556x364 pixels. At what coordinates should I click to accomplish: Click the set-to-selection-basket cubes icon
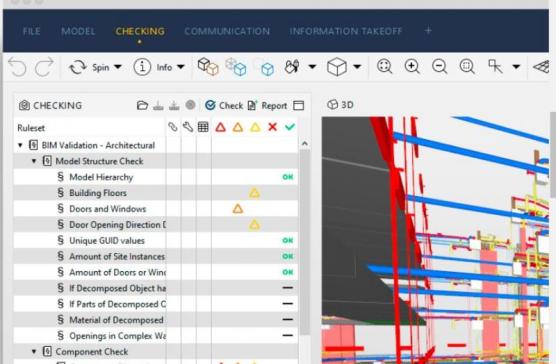[x=208, y=67]
